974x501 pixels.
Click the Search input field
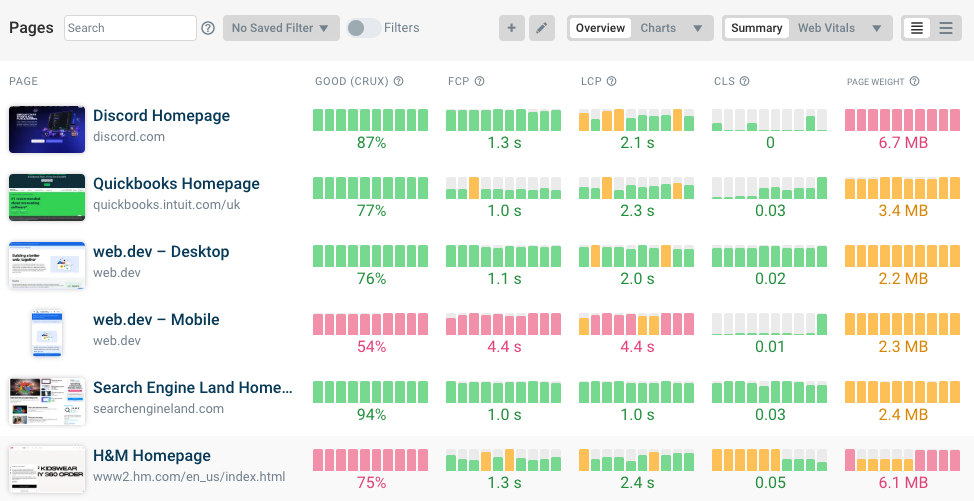click(130, 28)
